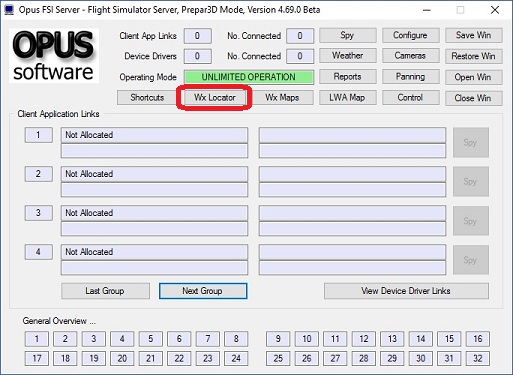Select client link number 2 box
The height and width of the screenshot is (375, 513).
click(39, 174)
